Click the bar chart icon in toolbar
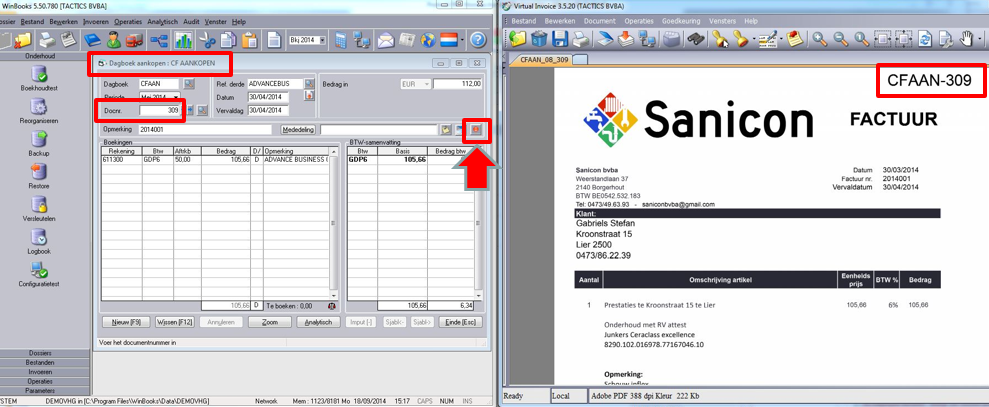989x407 pixels. click(183, 40)
